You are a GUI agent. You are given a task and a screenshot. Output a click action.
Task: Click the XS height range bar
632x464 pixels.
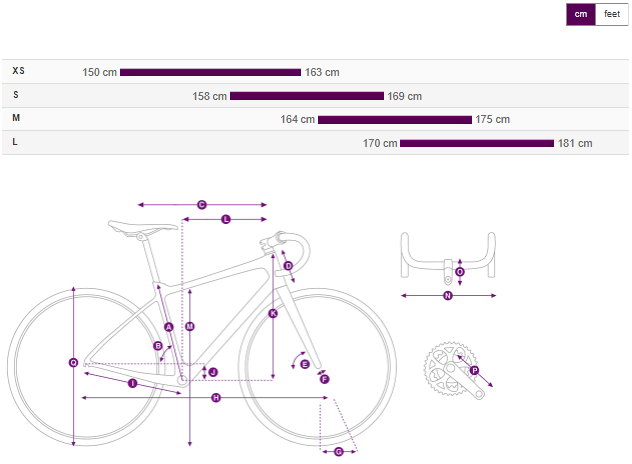pos(210,72)
